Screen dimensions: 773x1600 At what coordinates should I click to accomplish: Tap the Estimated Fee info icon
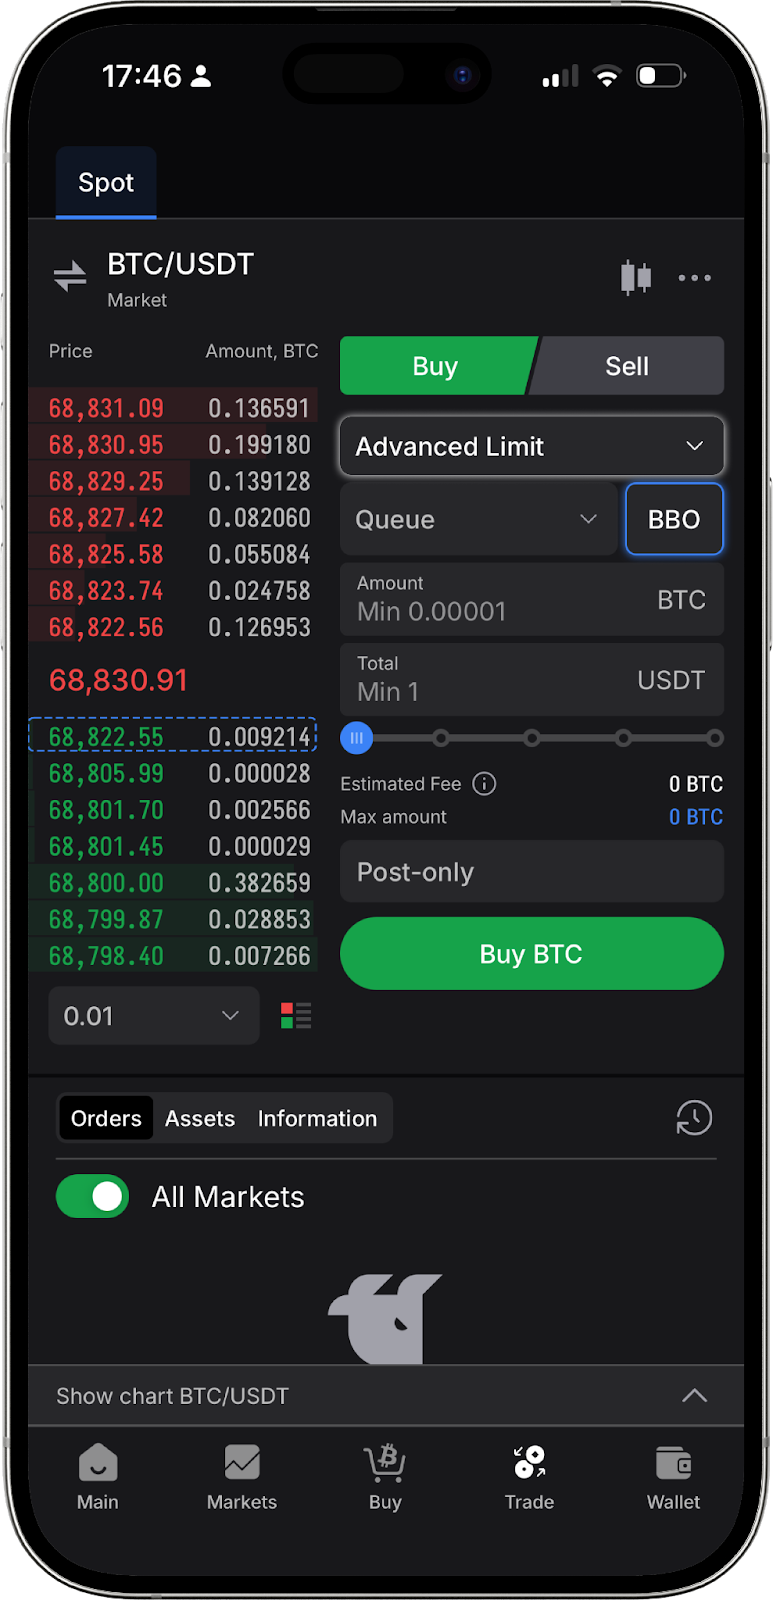pos(484,784)
